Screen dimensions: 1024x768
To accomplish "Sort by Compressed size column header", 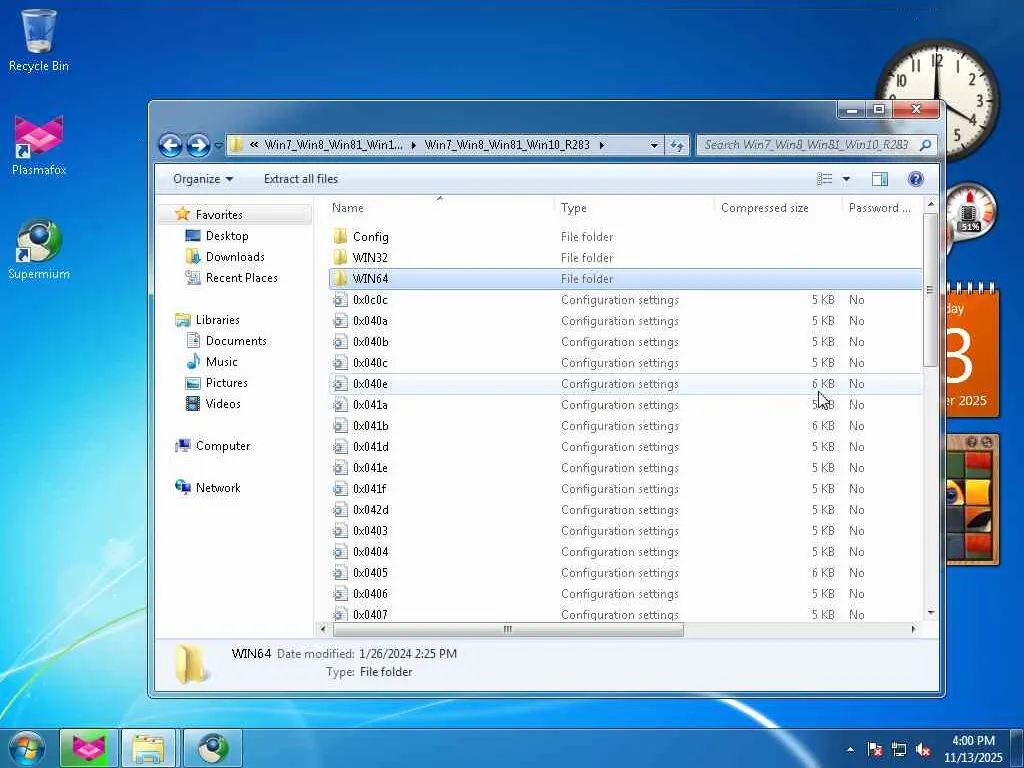I will [765, 208].
